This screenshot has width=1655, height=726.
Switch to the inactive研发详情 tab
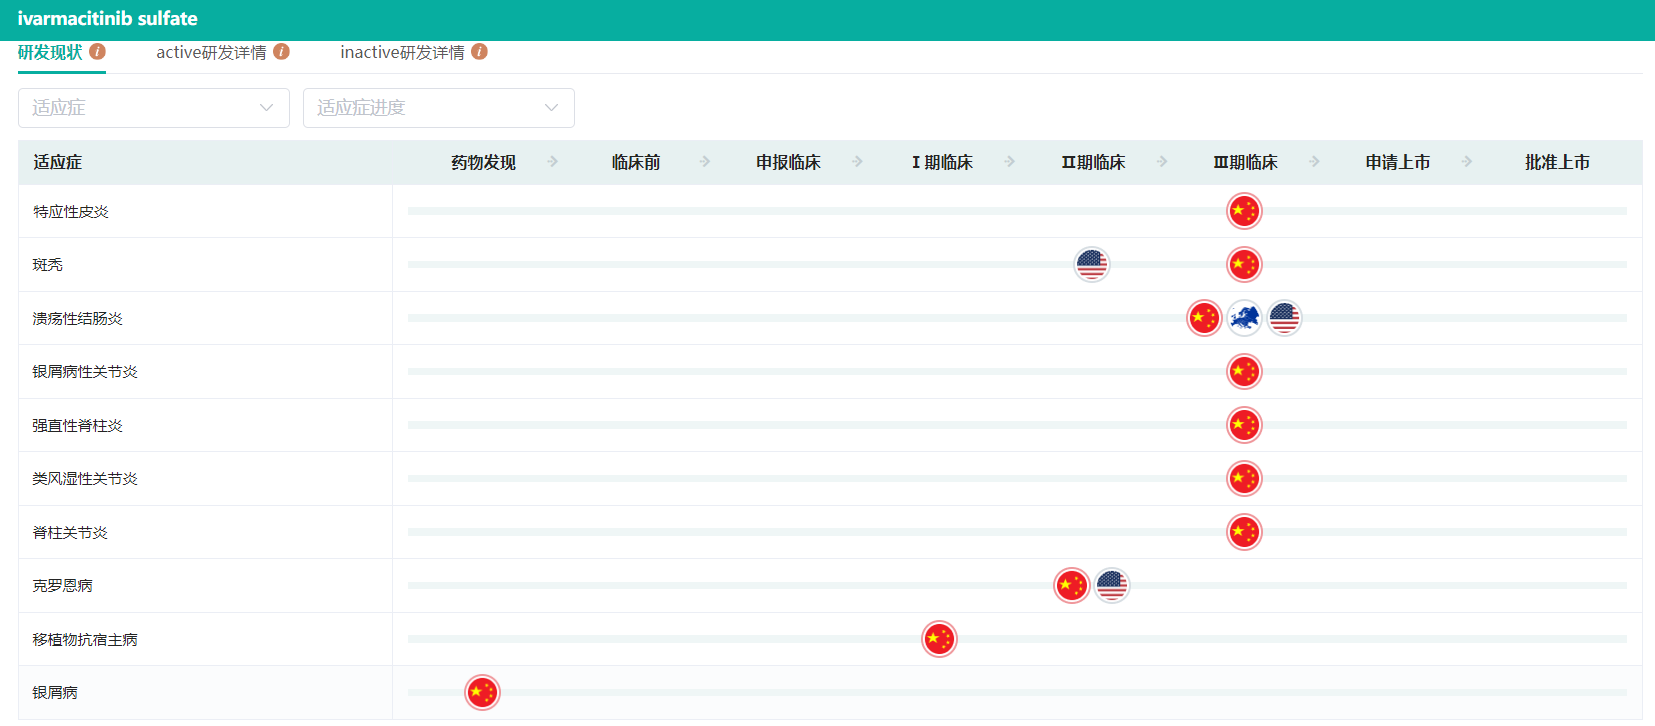(x=402, y=52)
